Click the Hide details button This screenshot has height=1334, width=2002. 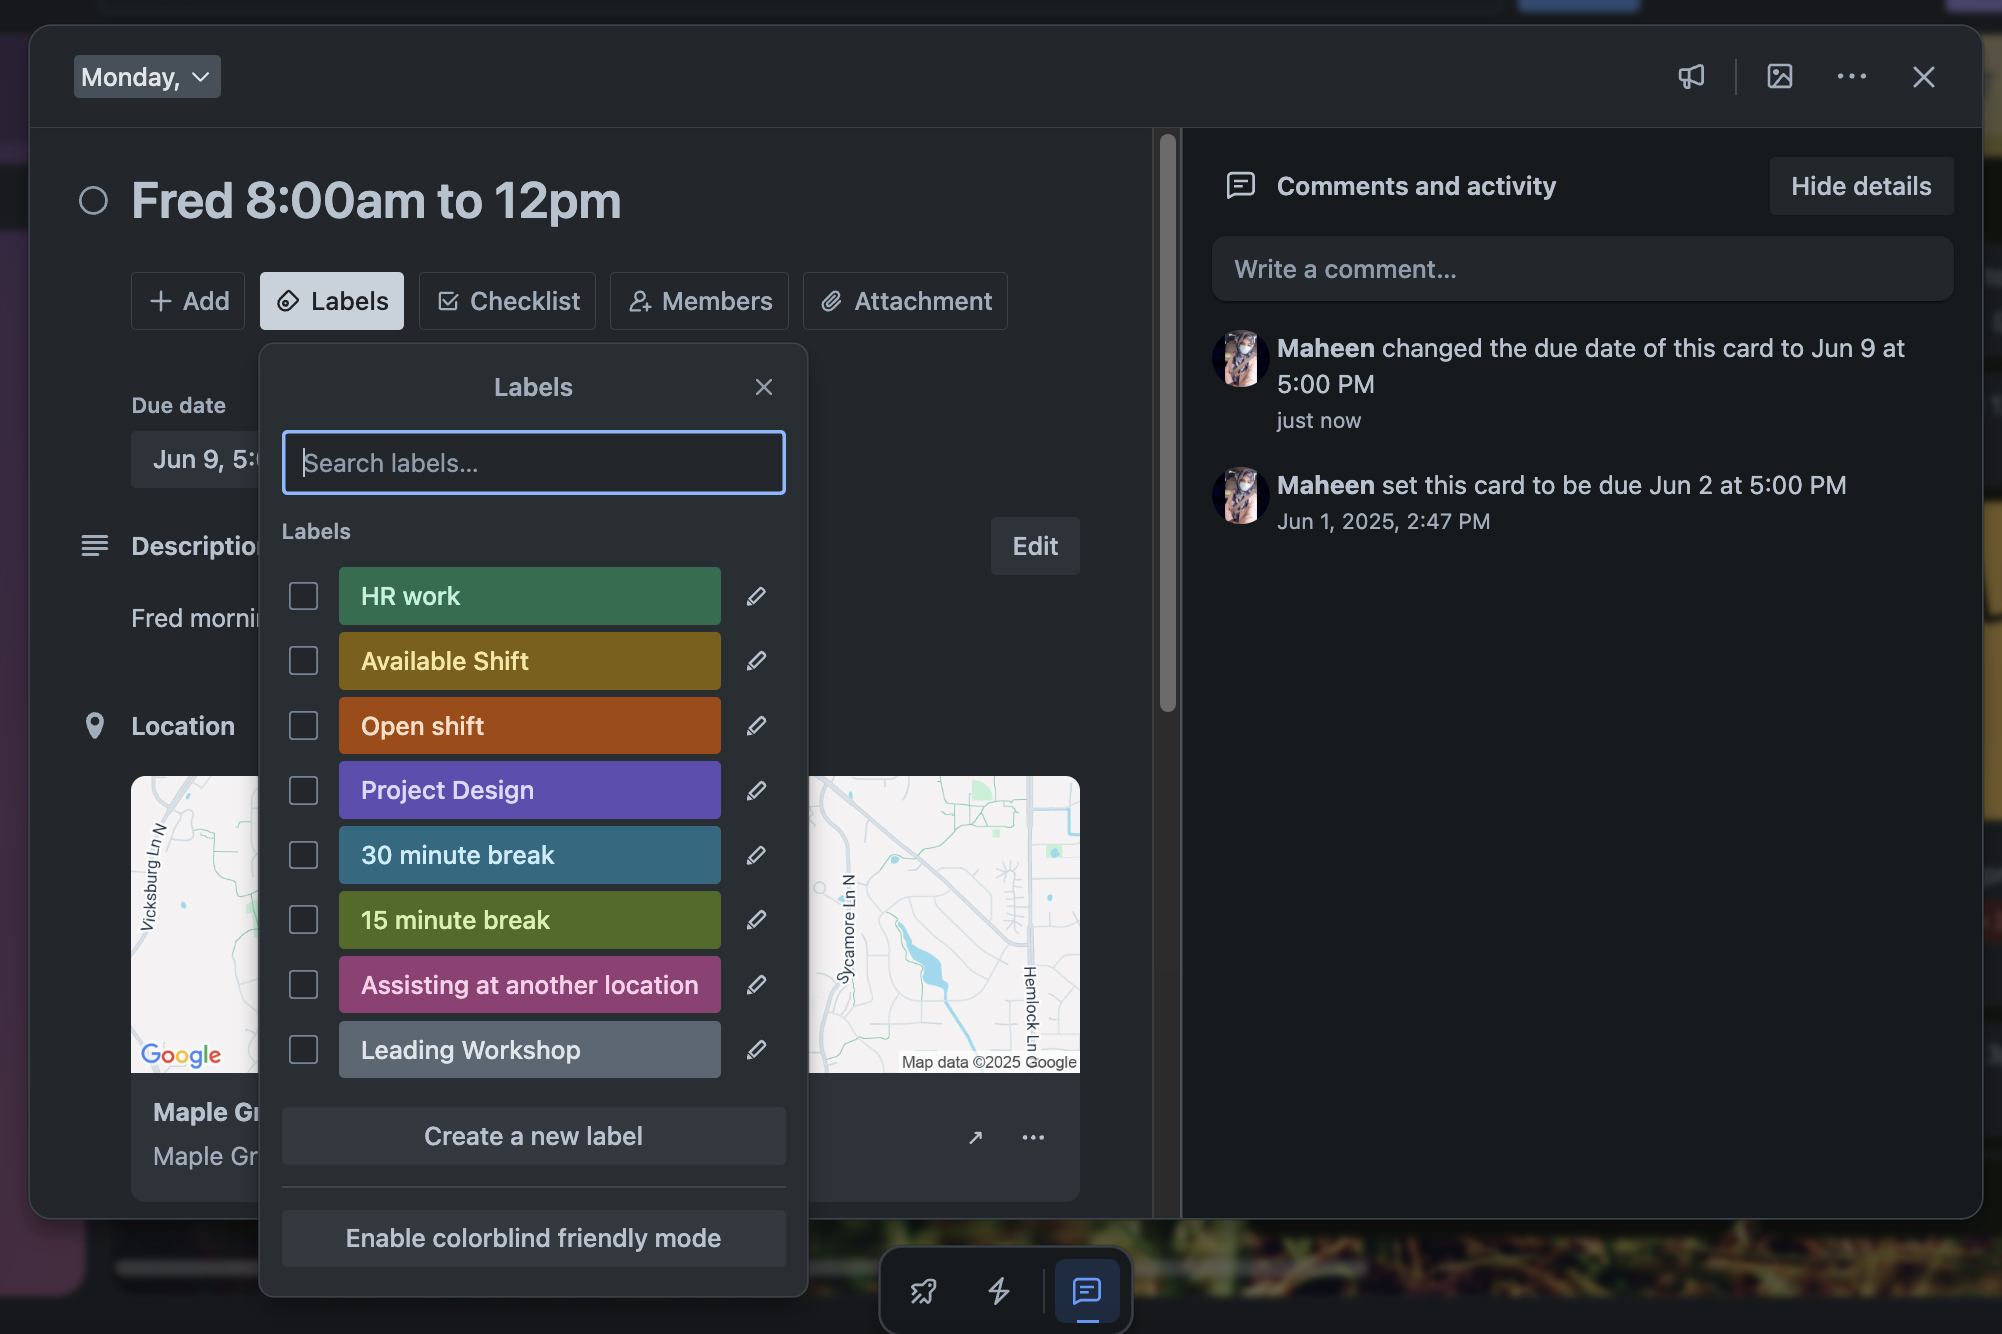(x=1861, y=186)
